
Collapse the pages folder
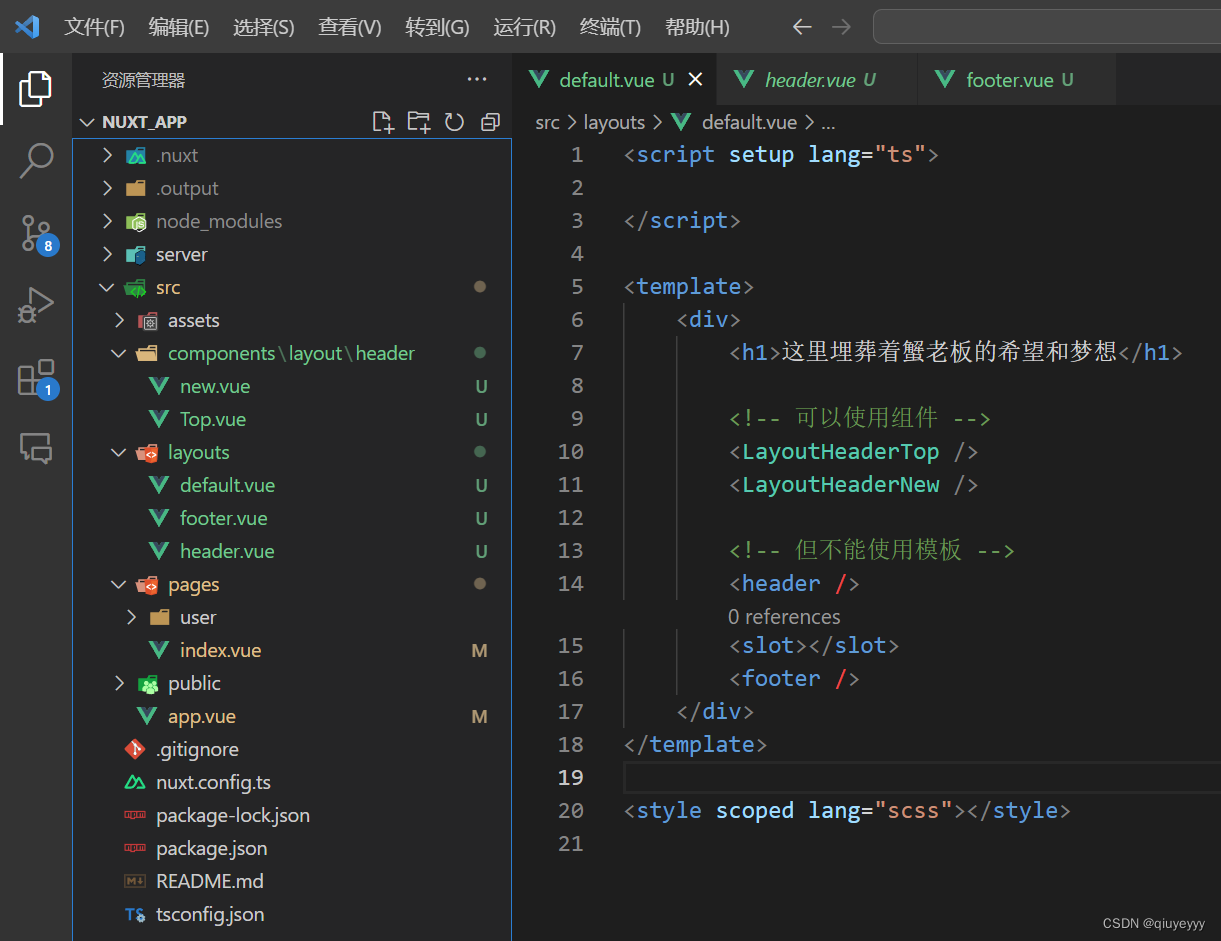pos(120,585)
